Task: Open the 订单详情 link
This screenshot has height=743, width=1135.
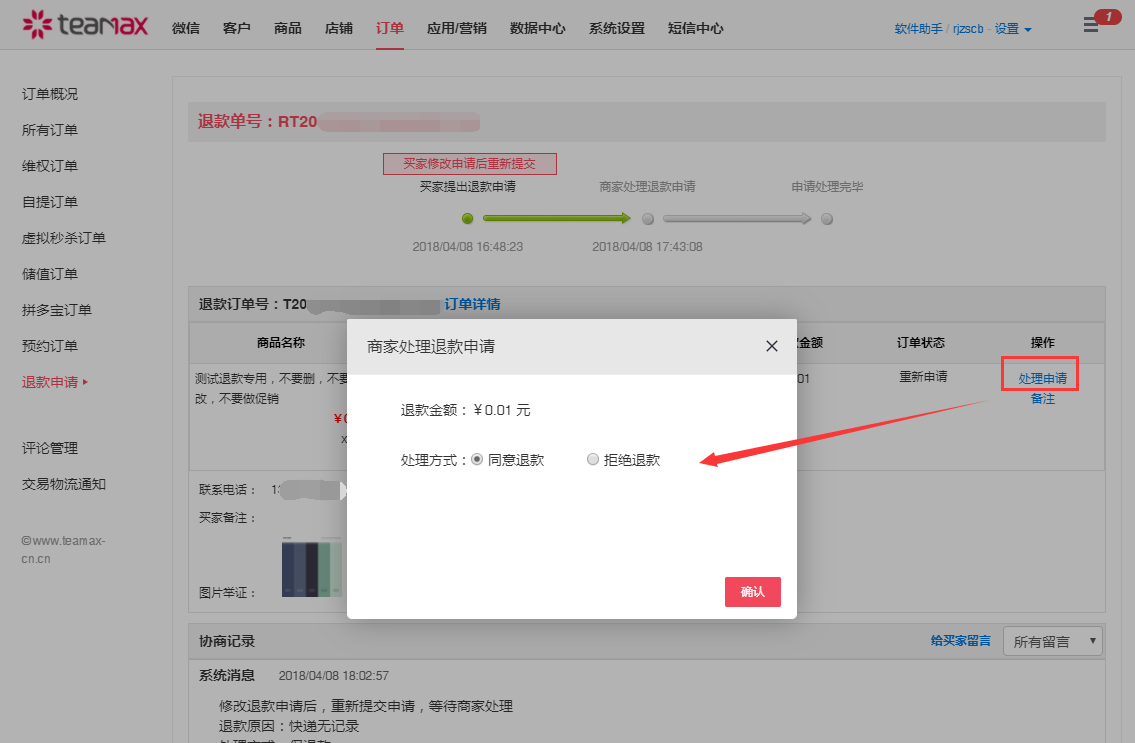Action: point(472,304)
